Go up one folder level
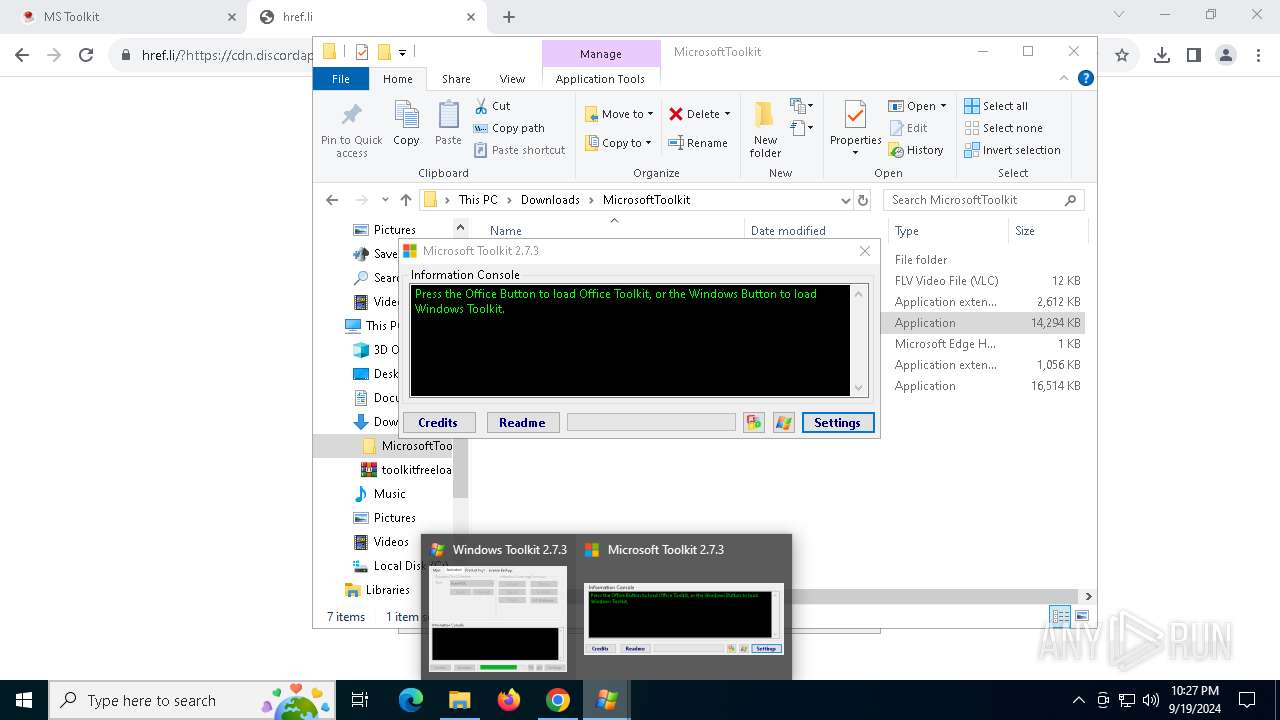 405,200
